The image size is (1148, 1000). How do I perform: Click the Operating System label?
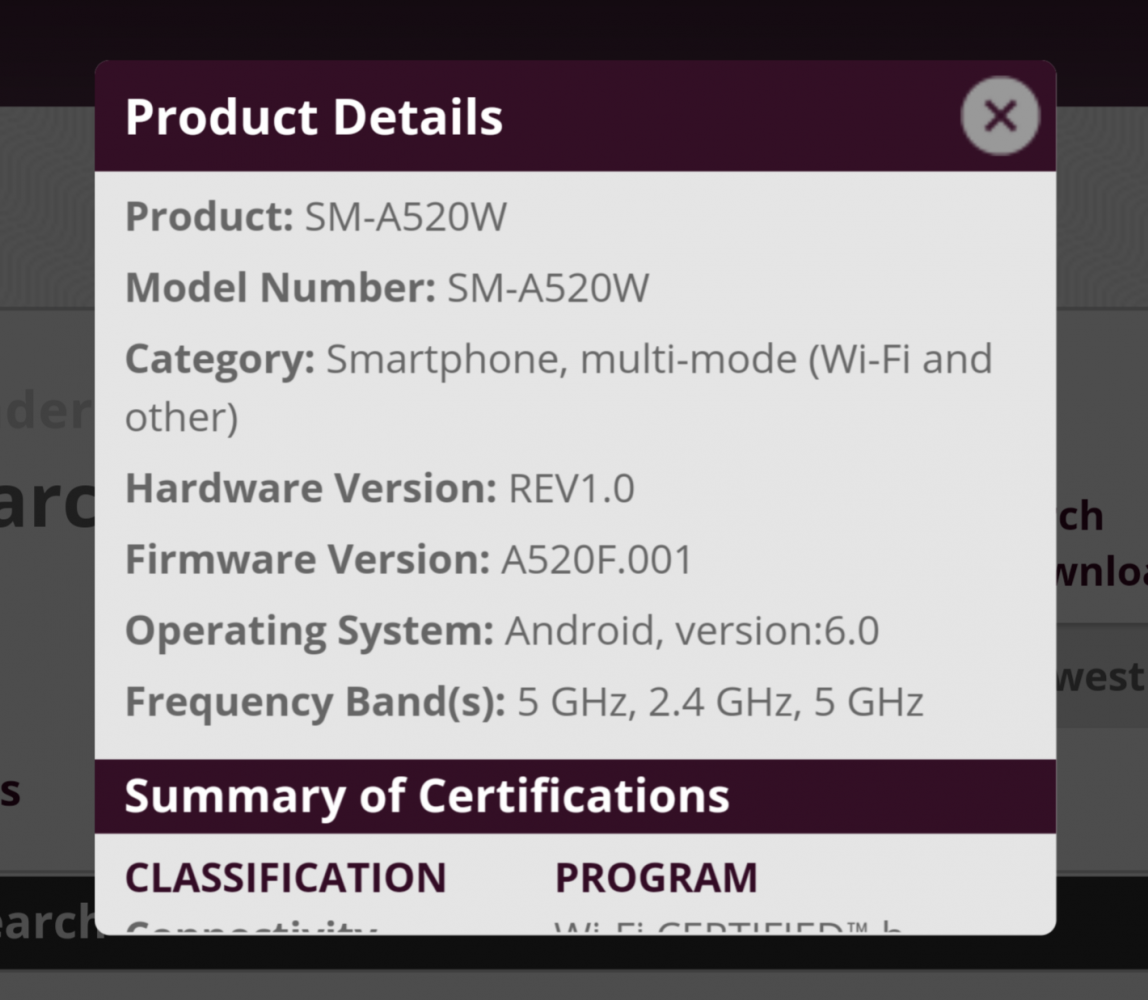pyautogui.click(x=309, y=631)
